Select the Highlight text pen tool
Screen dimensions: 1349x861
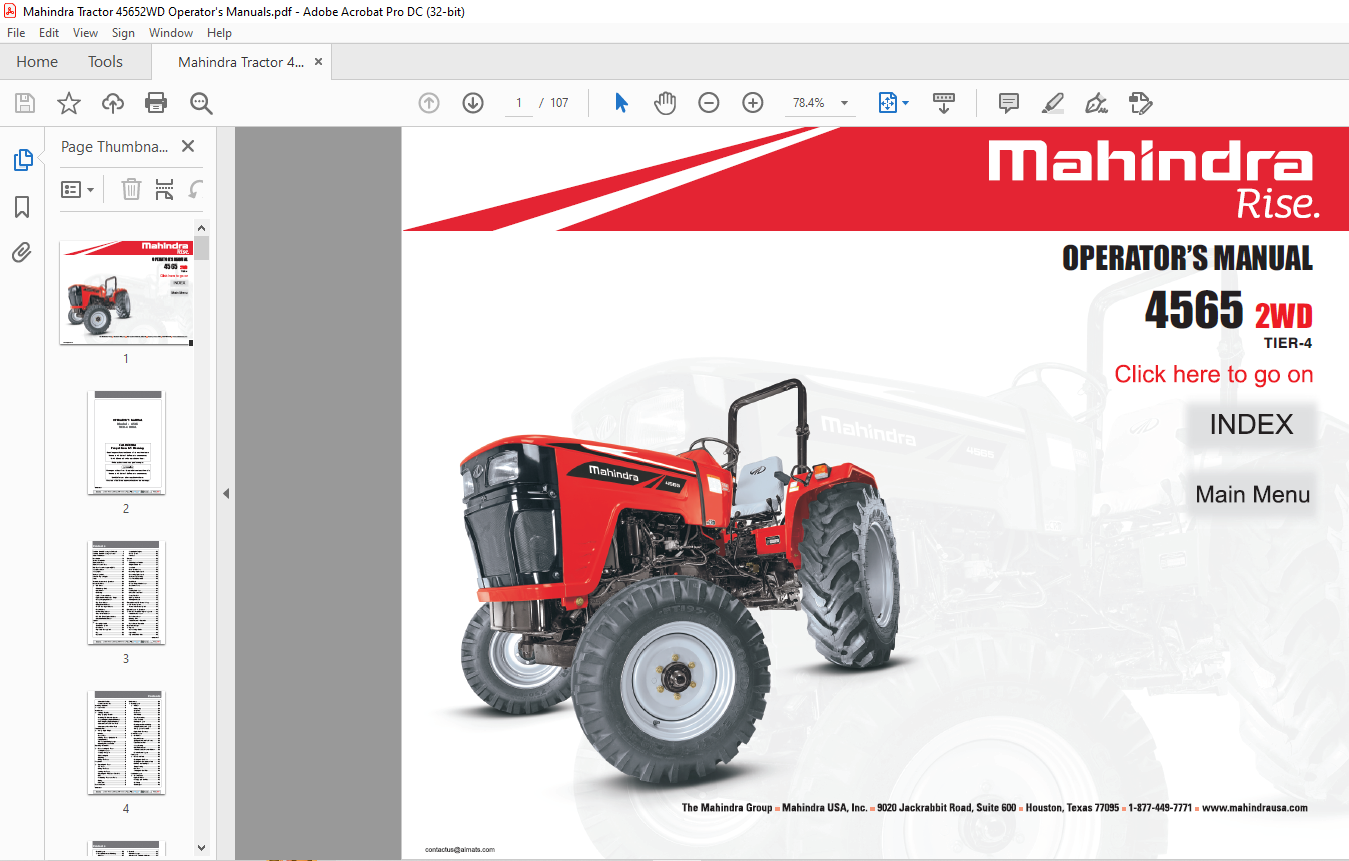(1052, 103)
